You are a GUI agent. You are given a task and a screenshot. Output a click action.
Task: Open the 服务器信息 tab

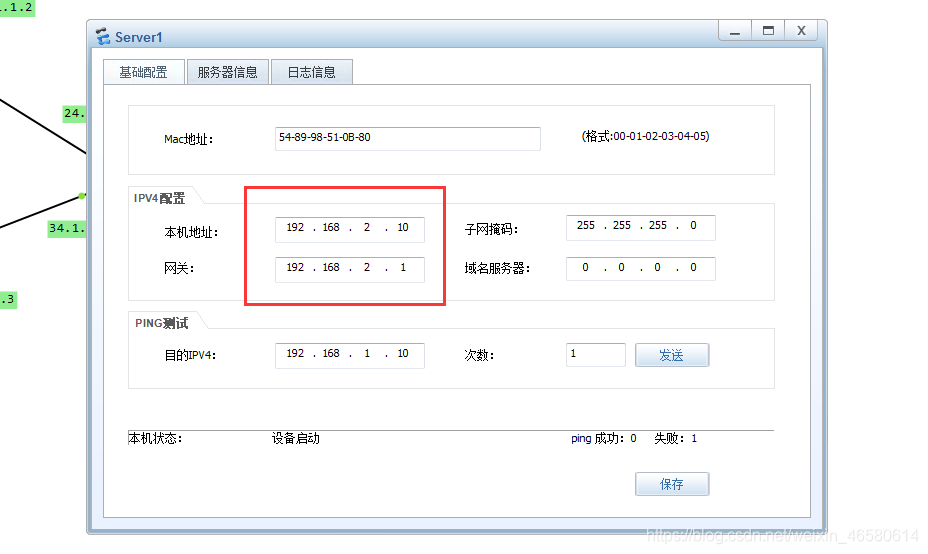pos(228,72)
